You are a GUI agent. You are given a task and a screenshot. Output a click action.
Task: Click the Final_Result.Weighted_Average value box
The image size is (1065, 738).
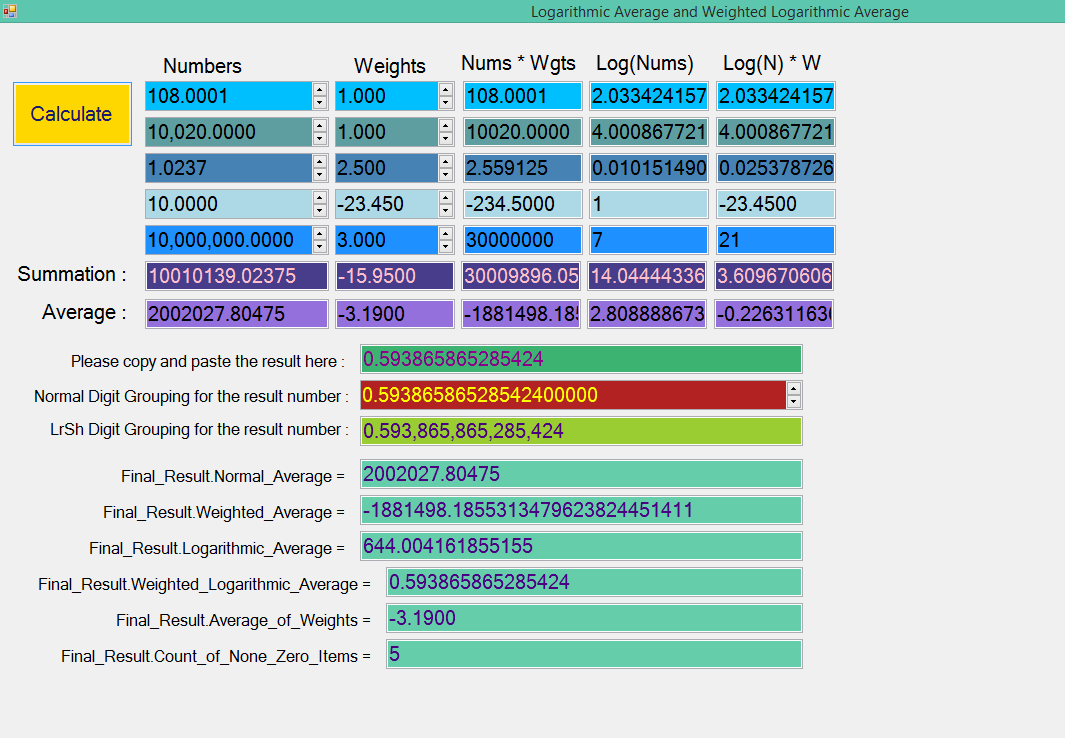[581, 510]
